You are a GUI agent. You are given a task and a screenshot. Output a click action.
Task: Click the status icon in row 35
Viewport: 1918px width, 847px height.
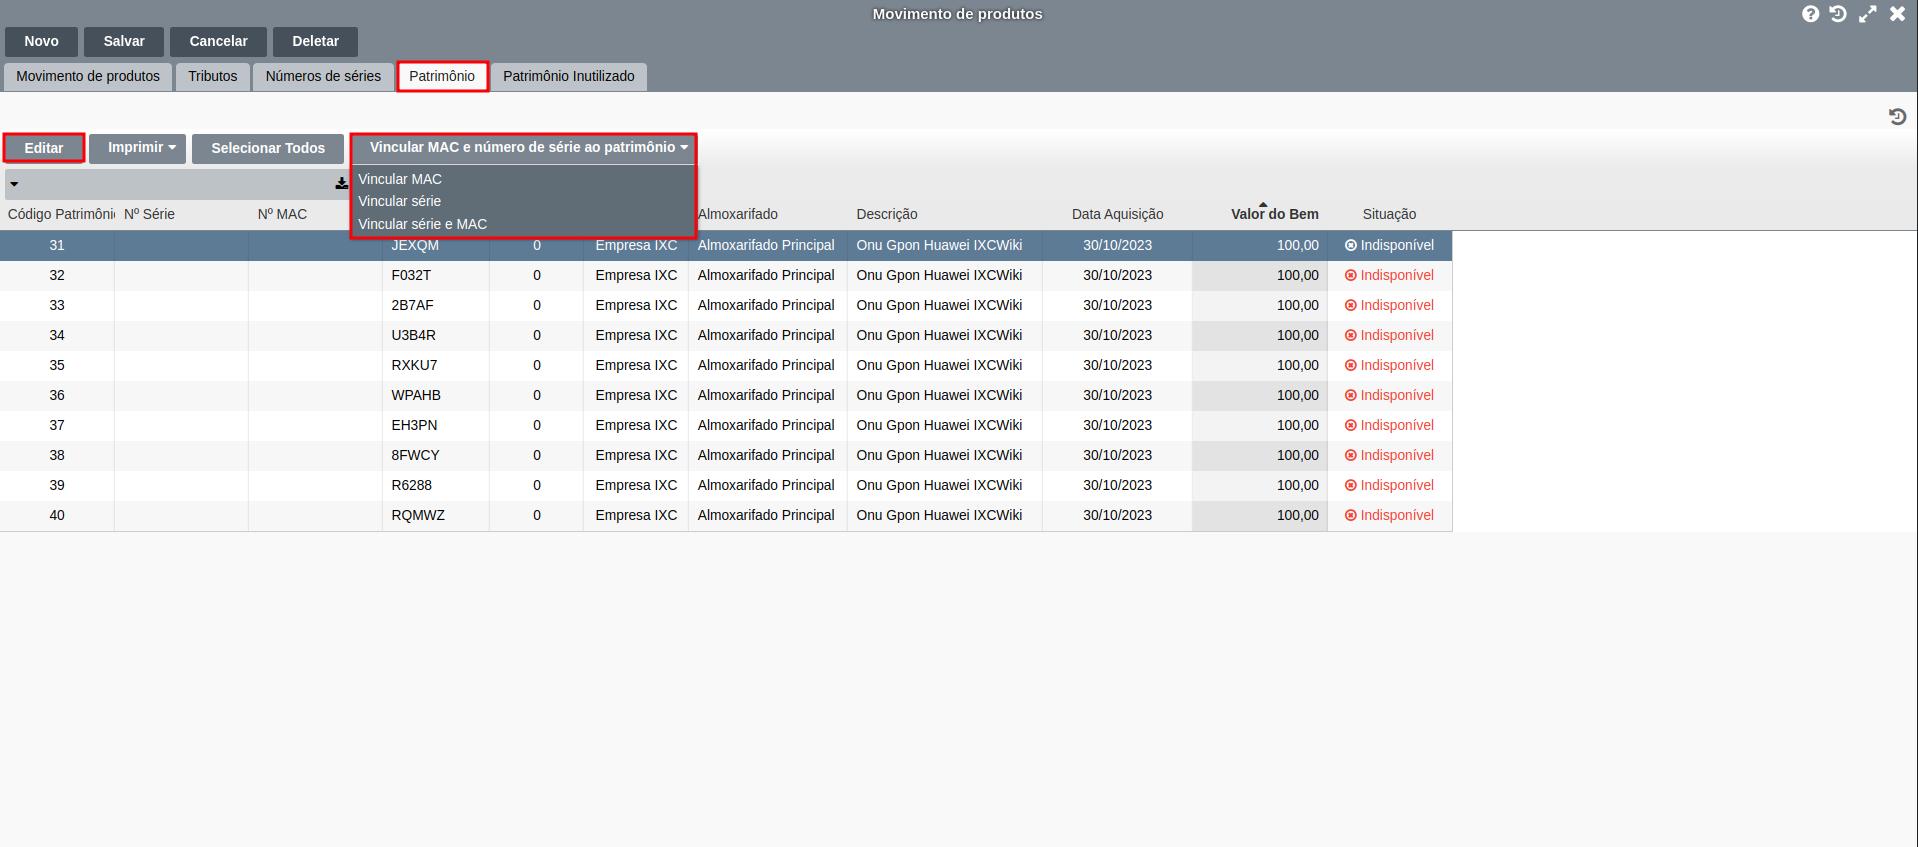(x=1351, y=365)
